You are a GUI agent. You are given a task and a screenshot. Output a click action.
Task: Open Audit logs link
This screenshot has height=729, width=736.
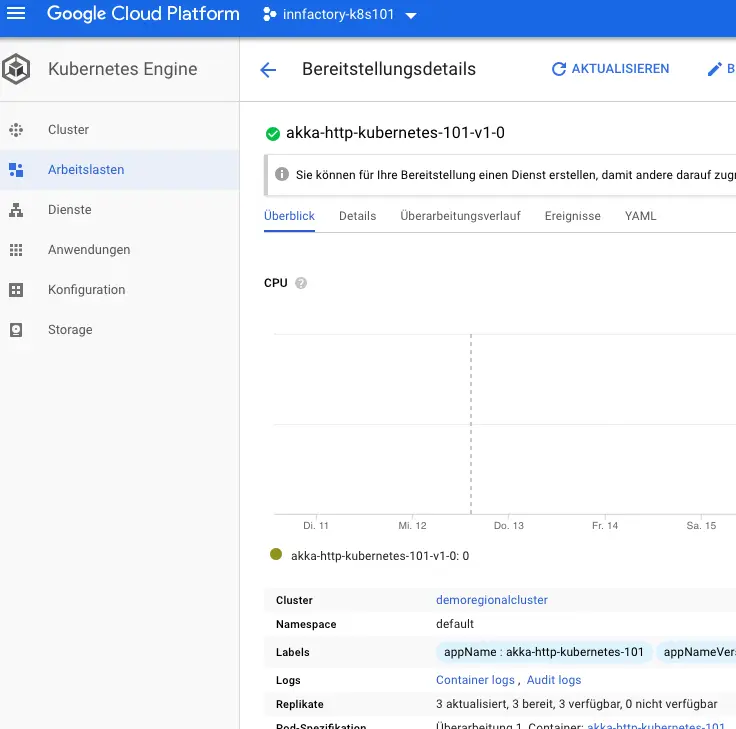[x=554, y=680]
